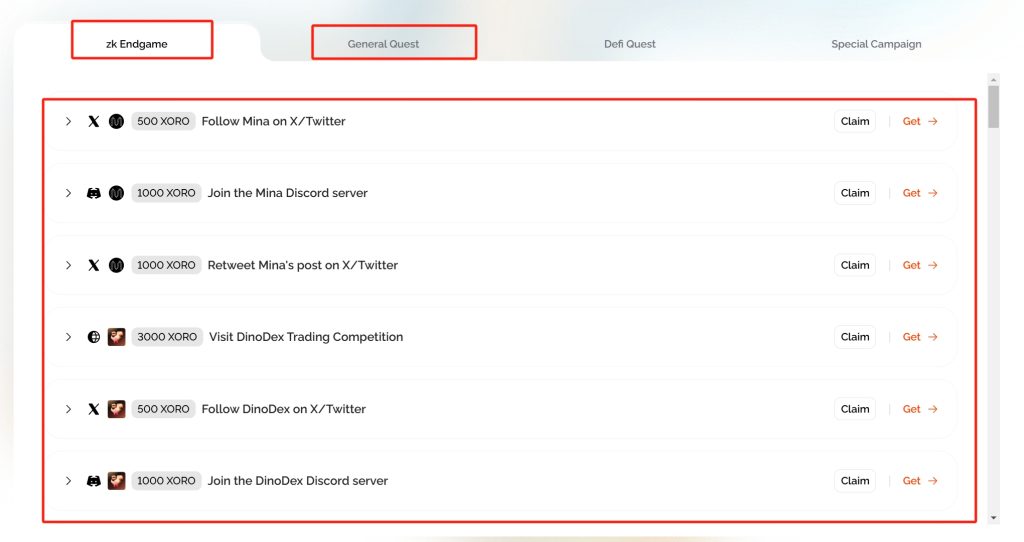The height and width of the screenshot is (542, 1024).
Task: Claim reward for Join the Mina Discord server
Action: coord(855,193)
